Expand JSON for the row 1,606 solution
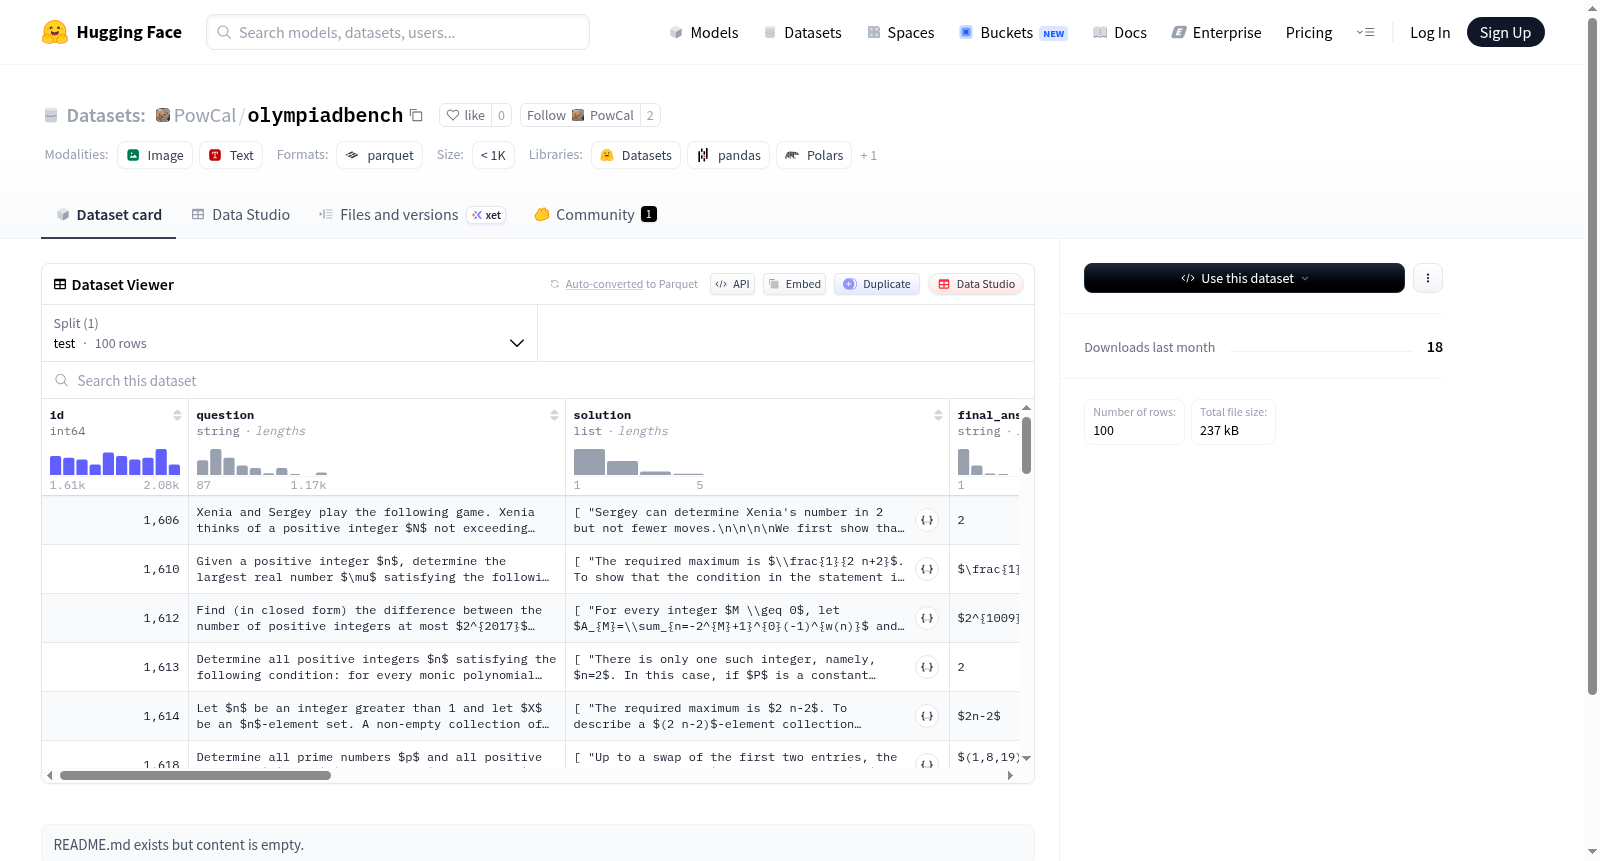 tap(927, 520)
